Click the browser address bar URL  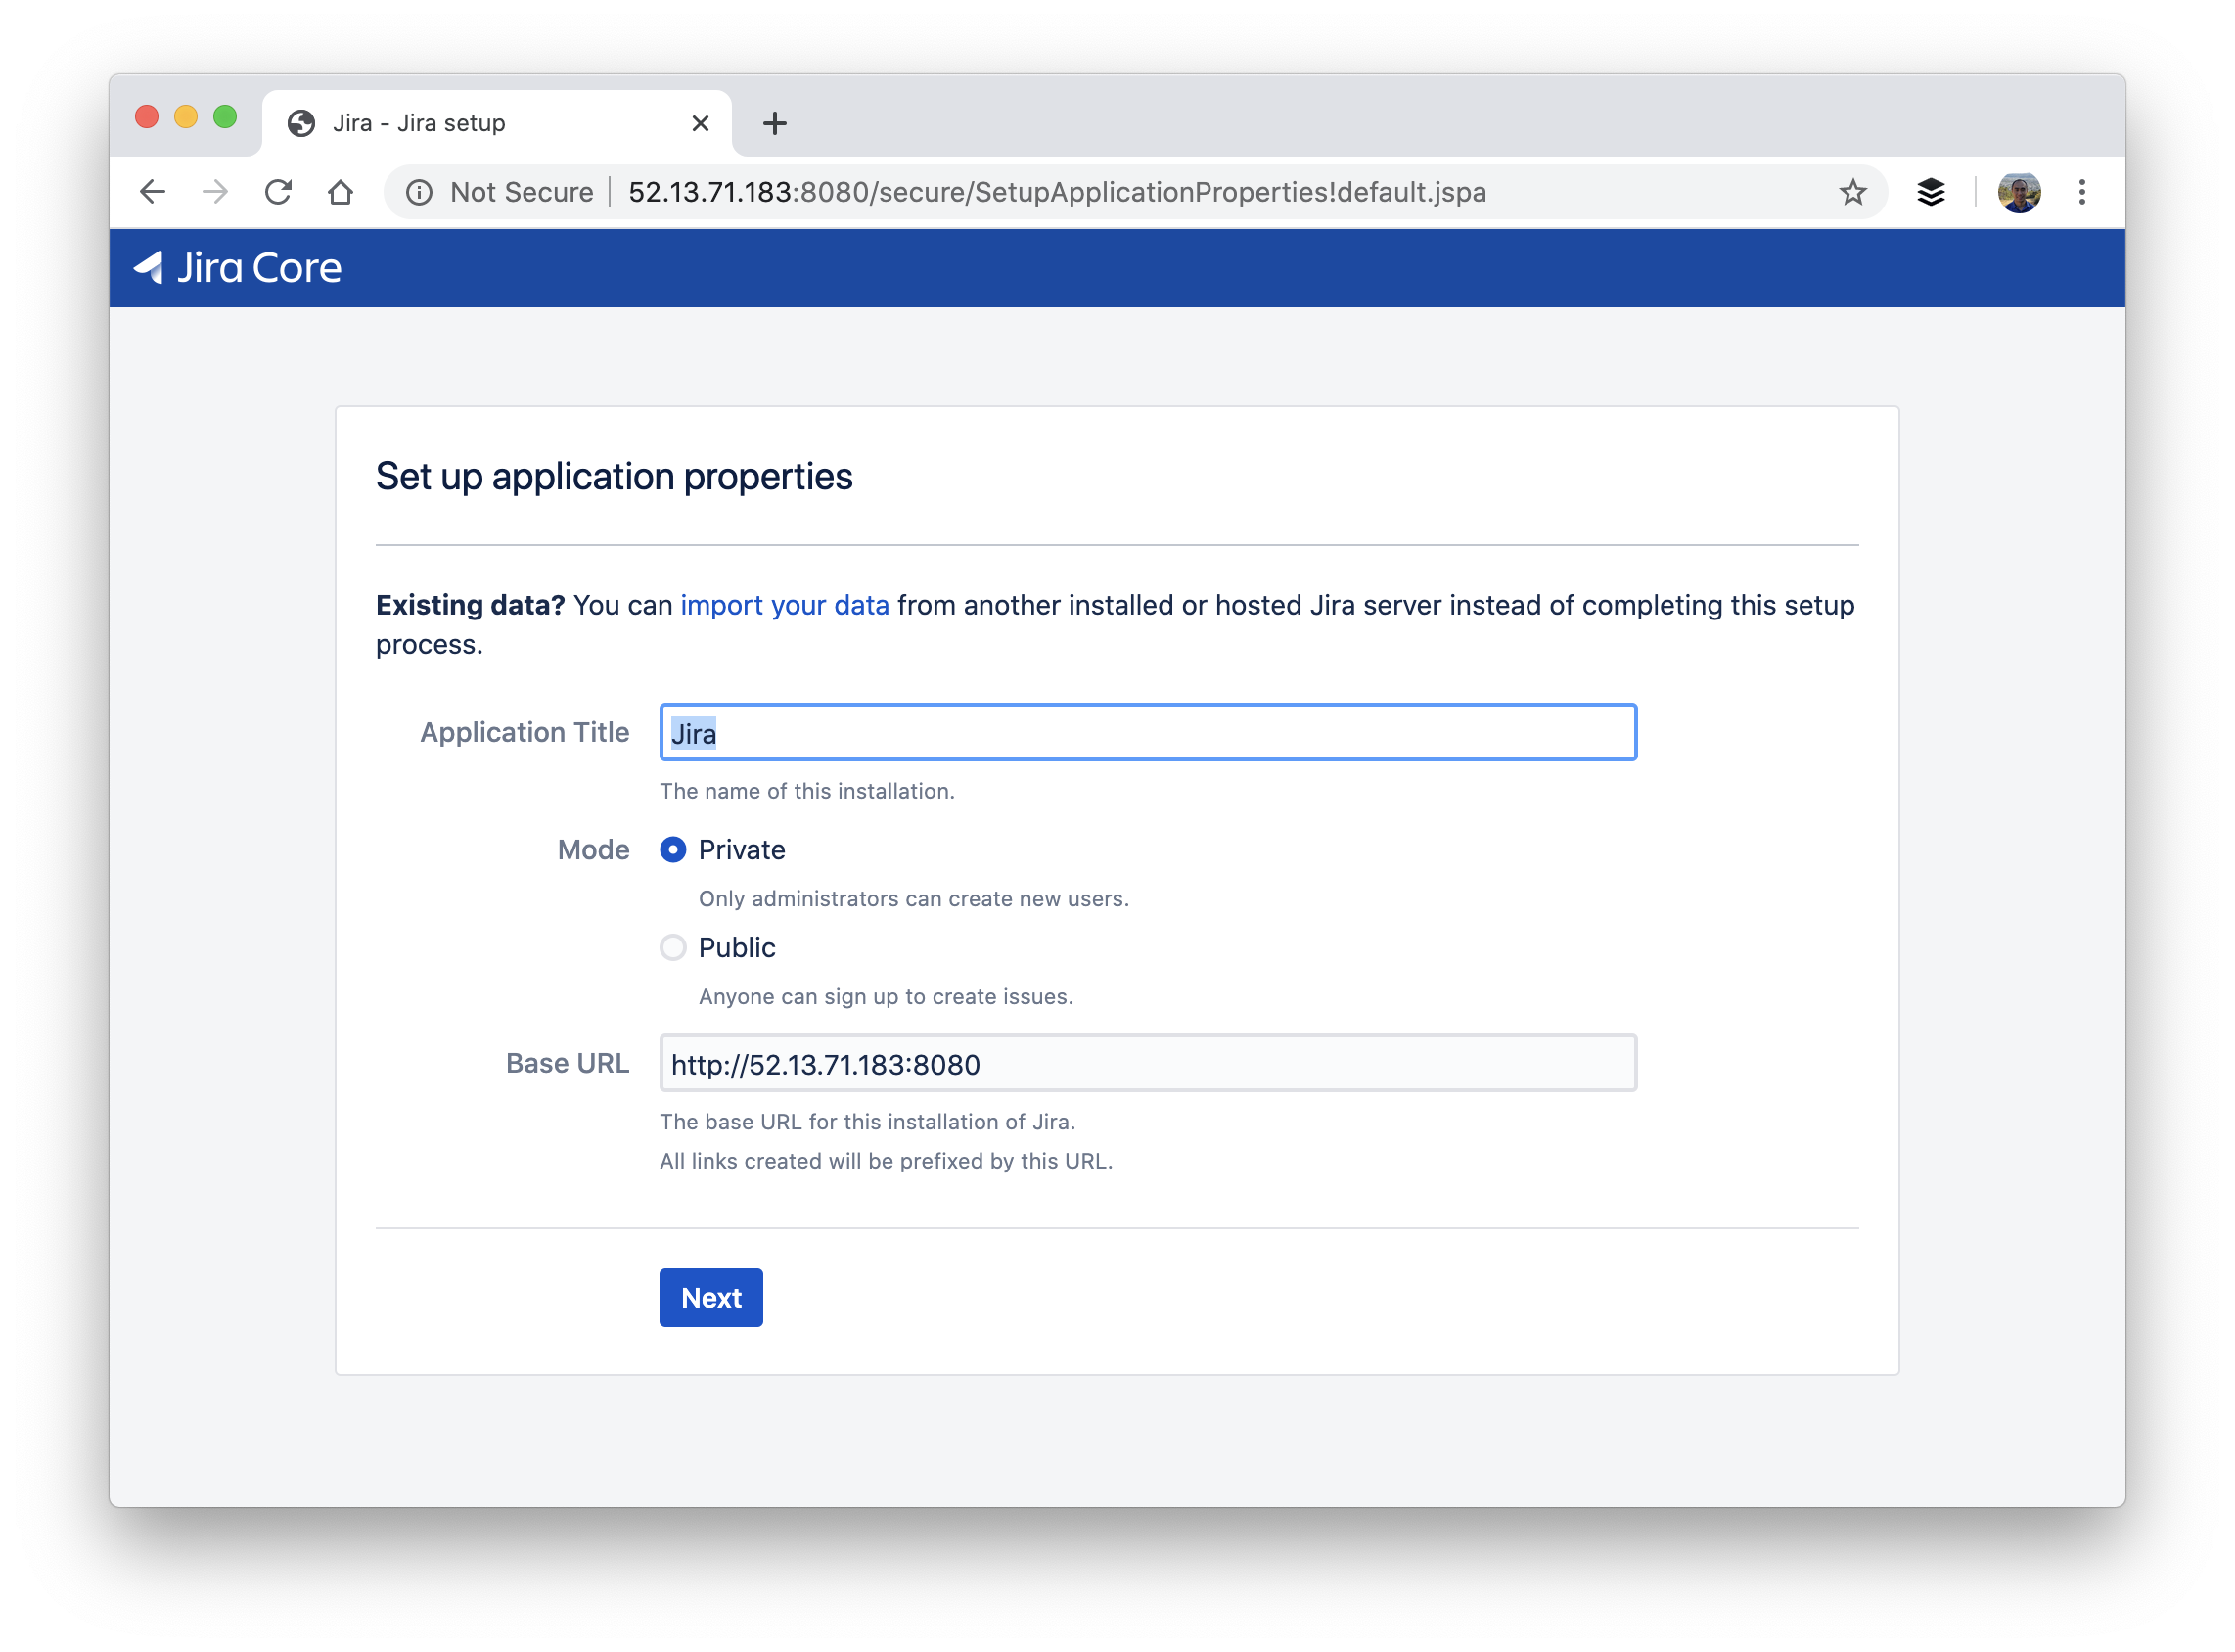click(x=1057, y=192)
